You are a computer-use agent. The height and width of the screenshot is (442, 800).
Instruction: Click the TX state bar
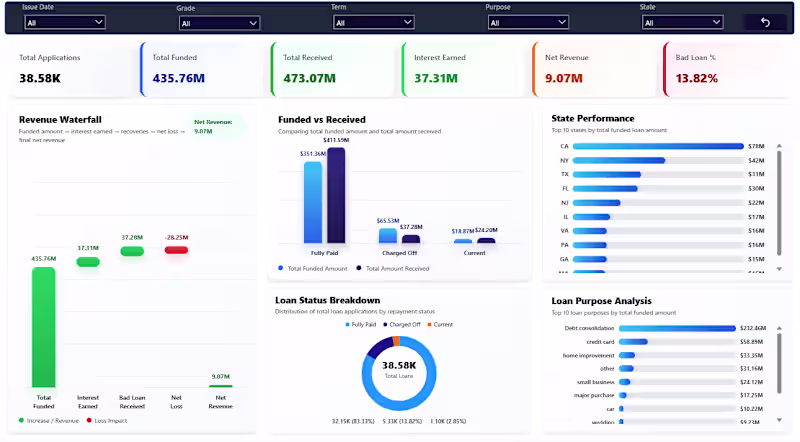click(607, 175)
